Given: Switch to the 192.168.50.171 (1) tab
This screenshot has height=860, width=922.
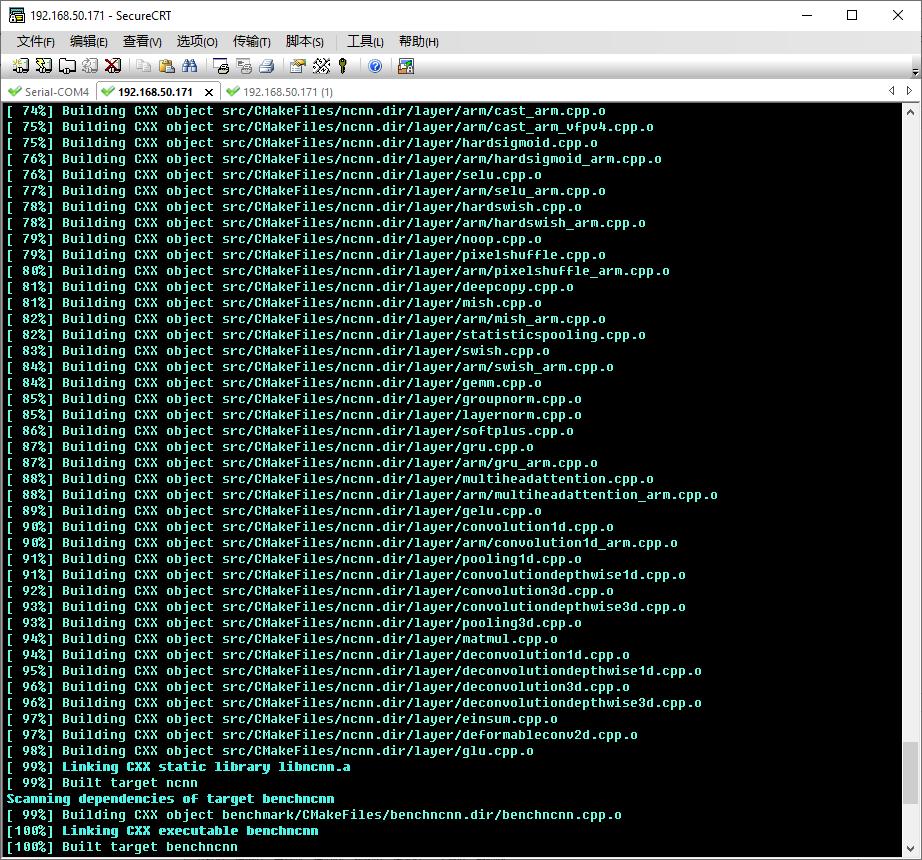Looking at the screenshot, I should point(274,92).
